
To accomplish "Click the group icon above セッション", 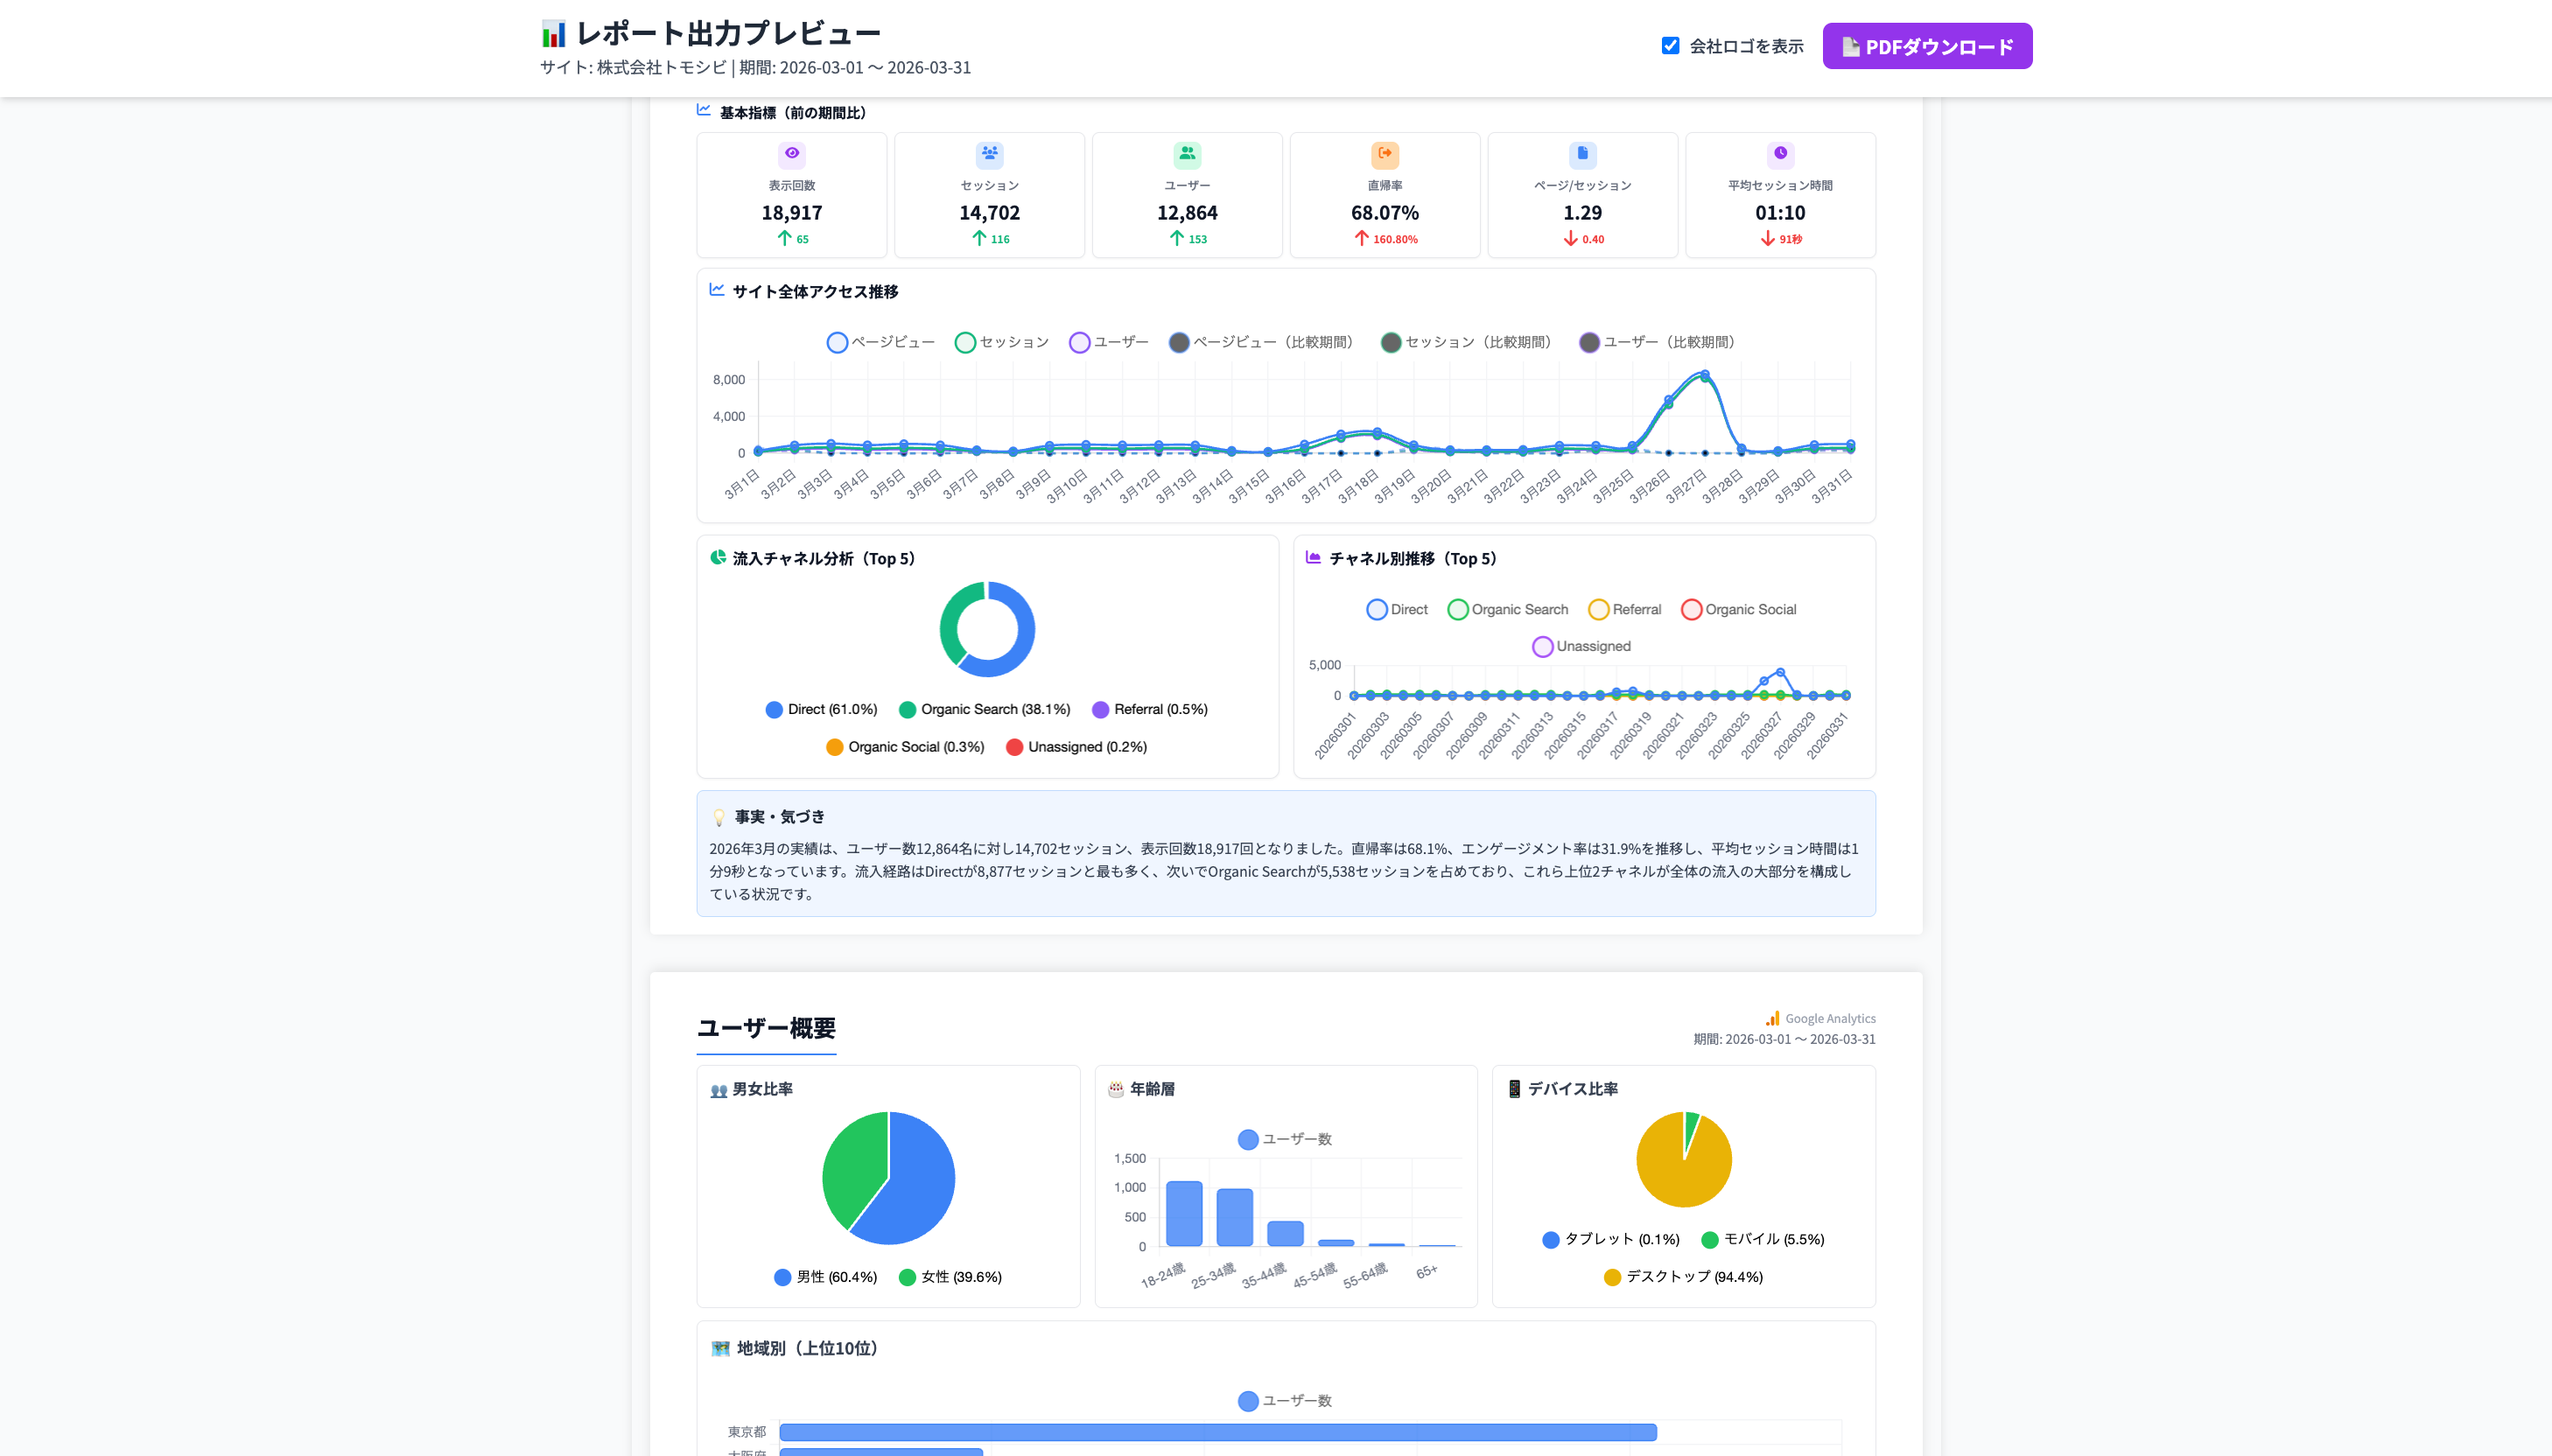I will point(989,153).
